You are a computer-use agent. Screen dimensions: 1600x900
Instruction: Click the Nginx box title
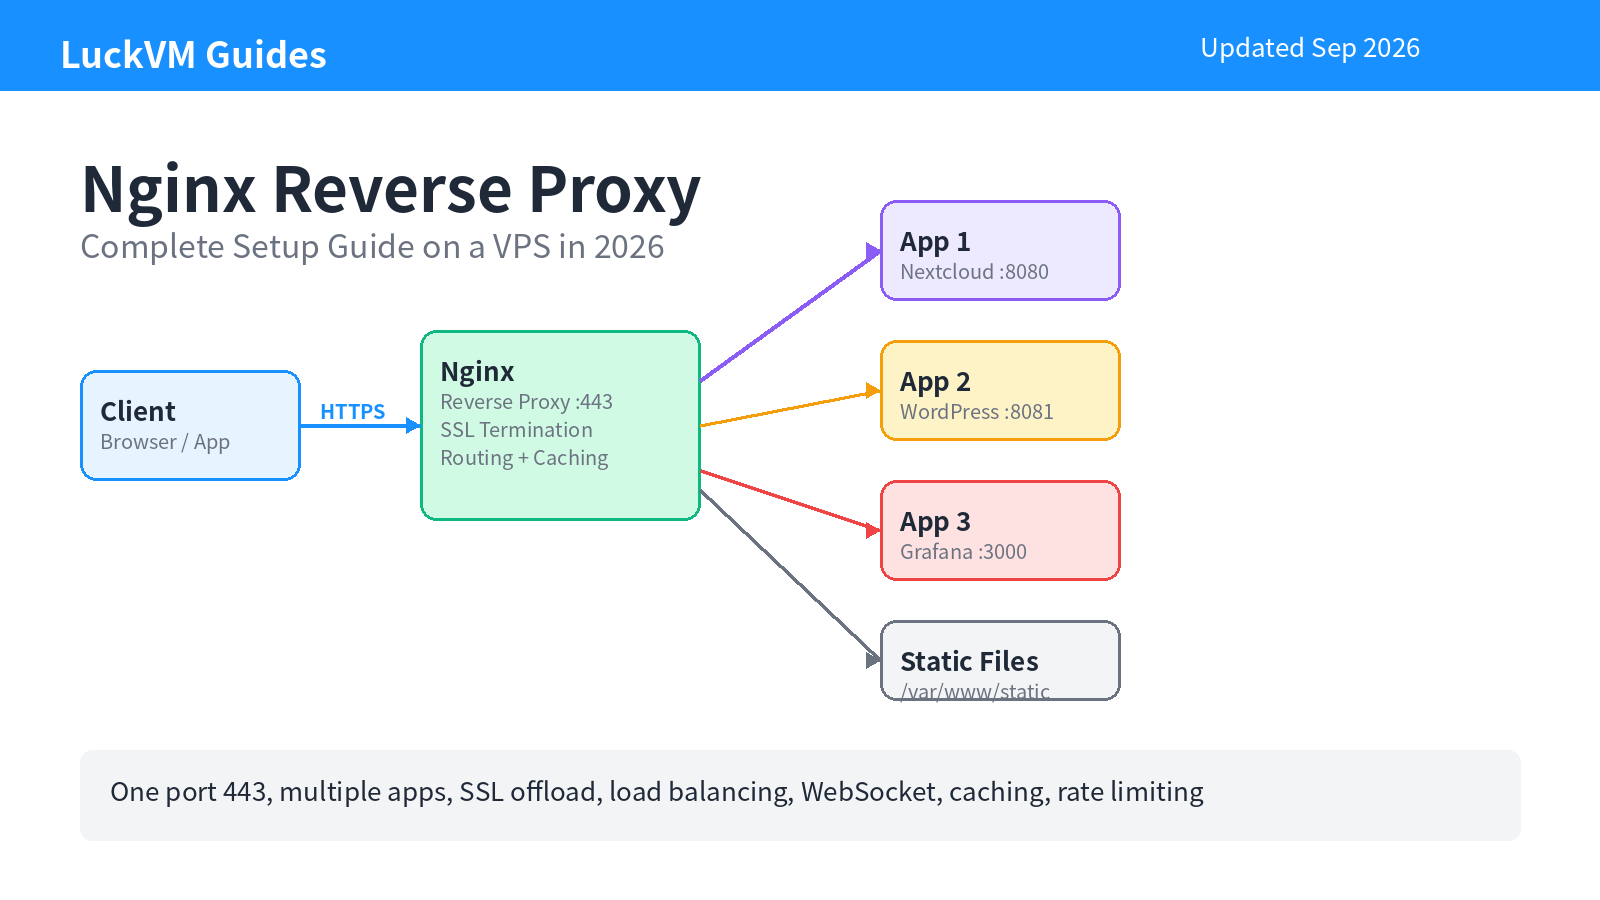477,372
